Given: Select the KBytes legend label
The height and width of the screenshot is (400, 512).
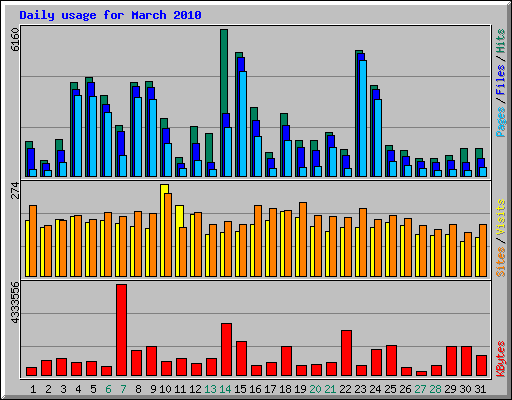Looking at the screenshot, I should tap(501, 359).
